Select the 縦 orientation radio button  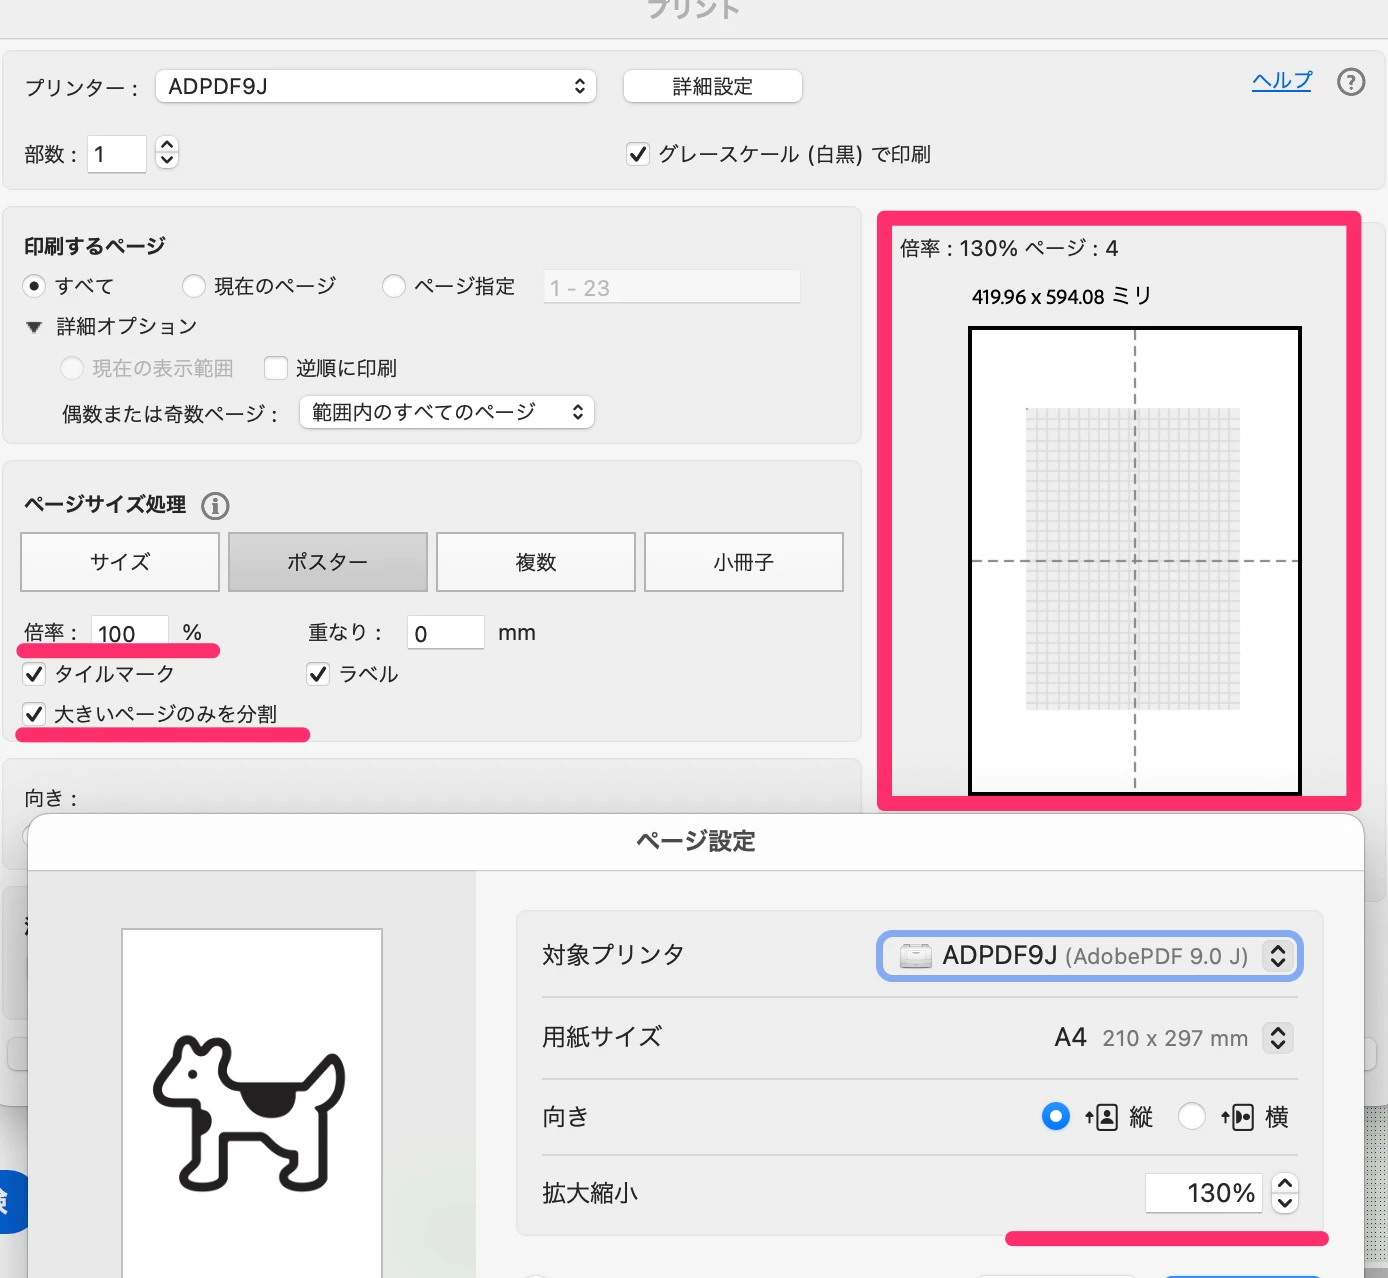(1055, 1116)
